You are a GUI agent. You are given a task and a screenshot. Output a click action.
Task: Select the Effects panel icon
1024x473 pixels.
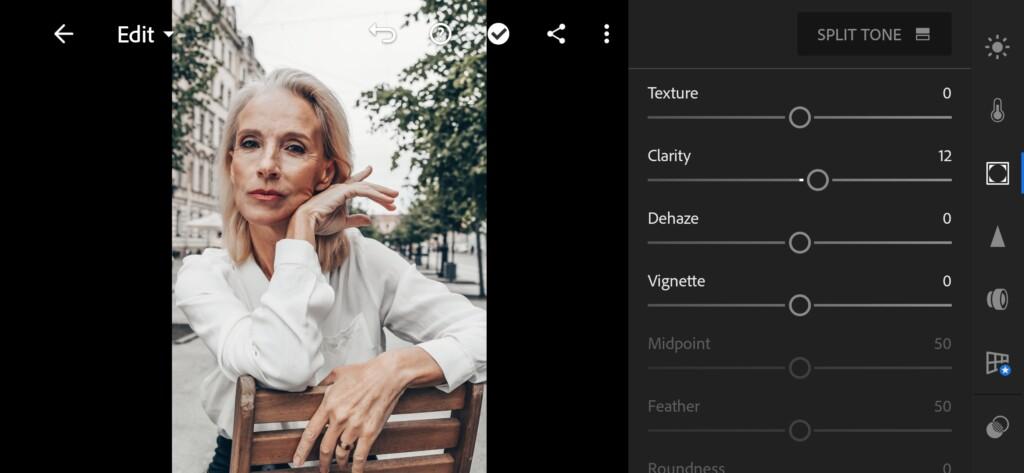point(997,173)
